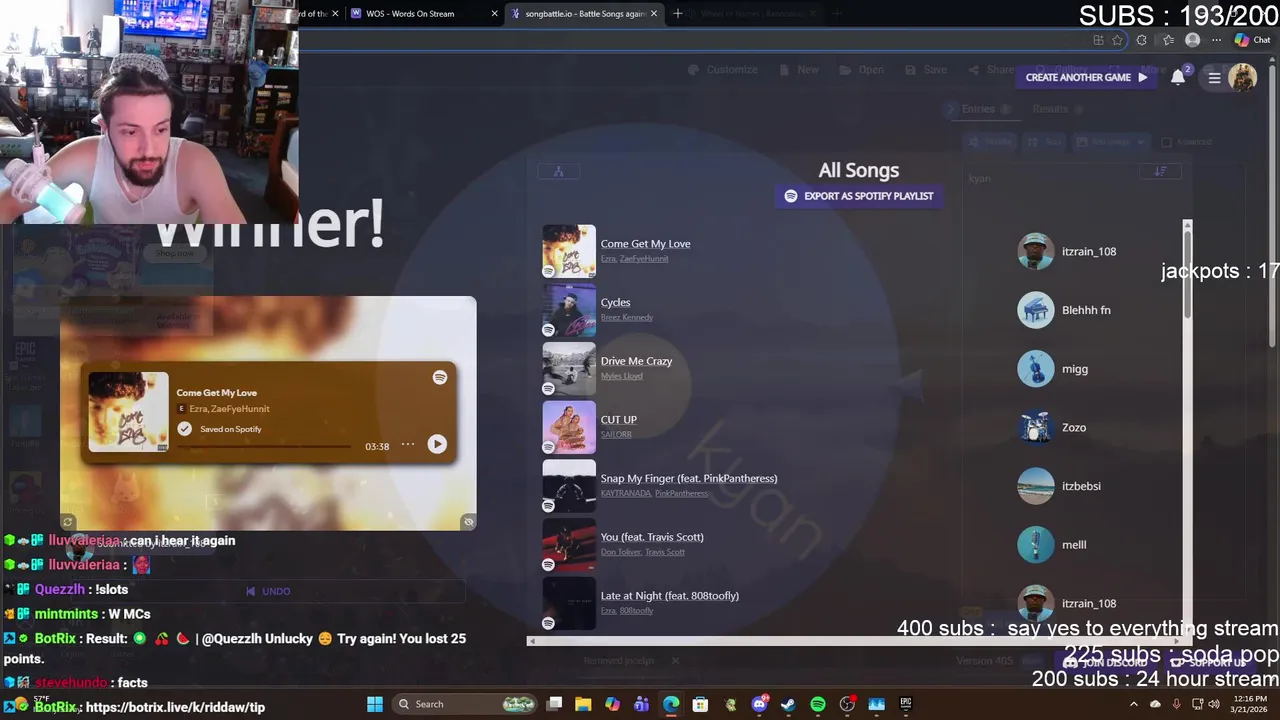The image size is (1280, 720).
Task: Click the sort order icon above player list
Action: point(1160,171)
